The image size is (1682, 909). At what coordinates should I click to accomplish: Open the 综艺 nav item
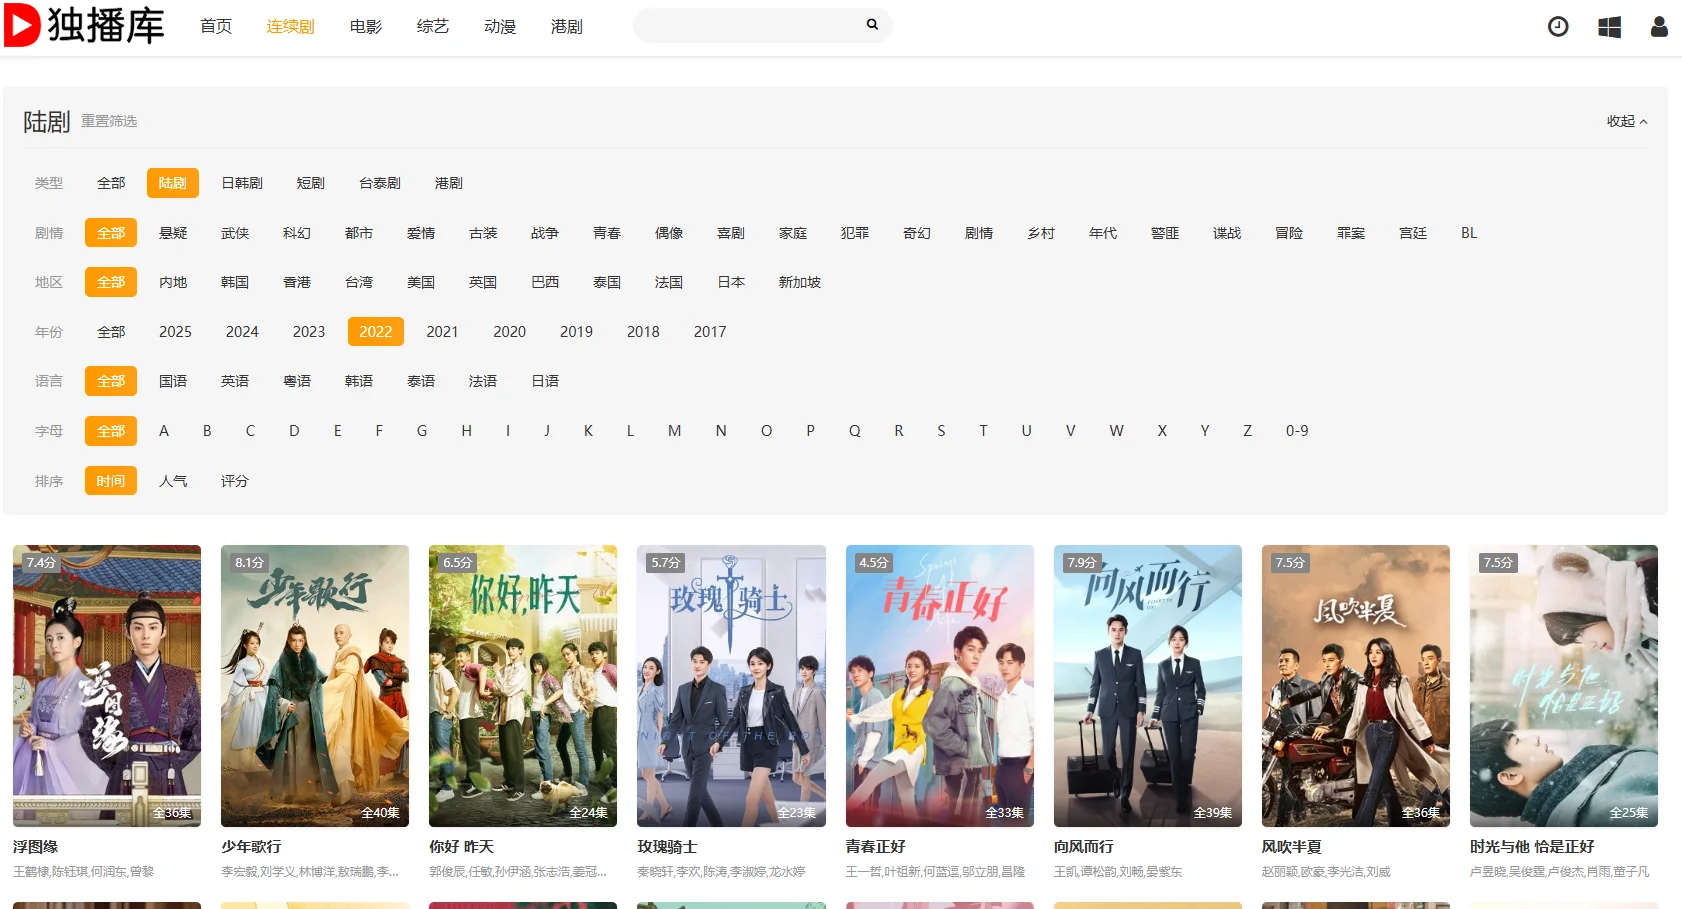433,26
